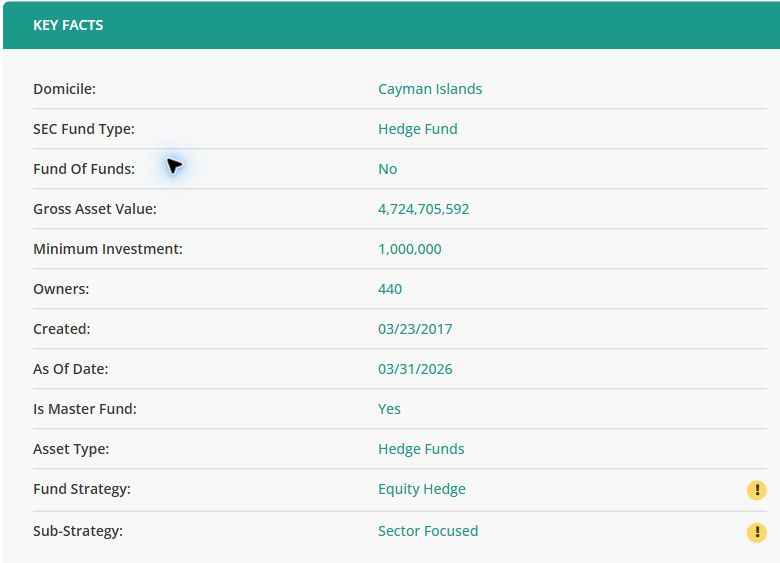780x563 pixels.
Task: Click the As Of Date label
Action: tap(70, 369)
